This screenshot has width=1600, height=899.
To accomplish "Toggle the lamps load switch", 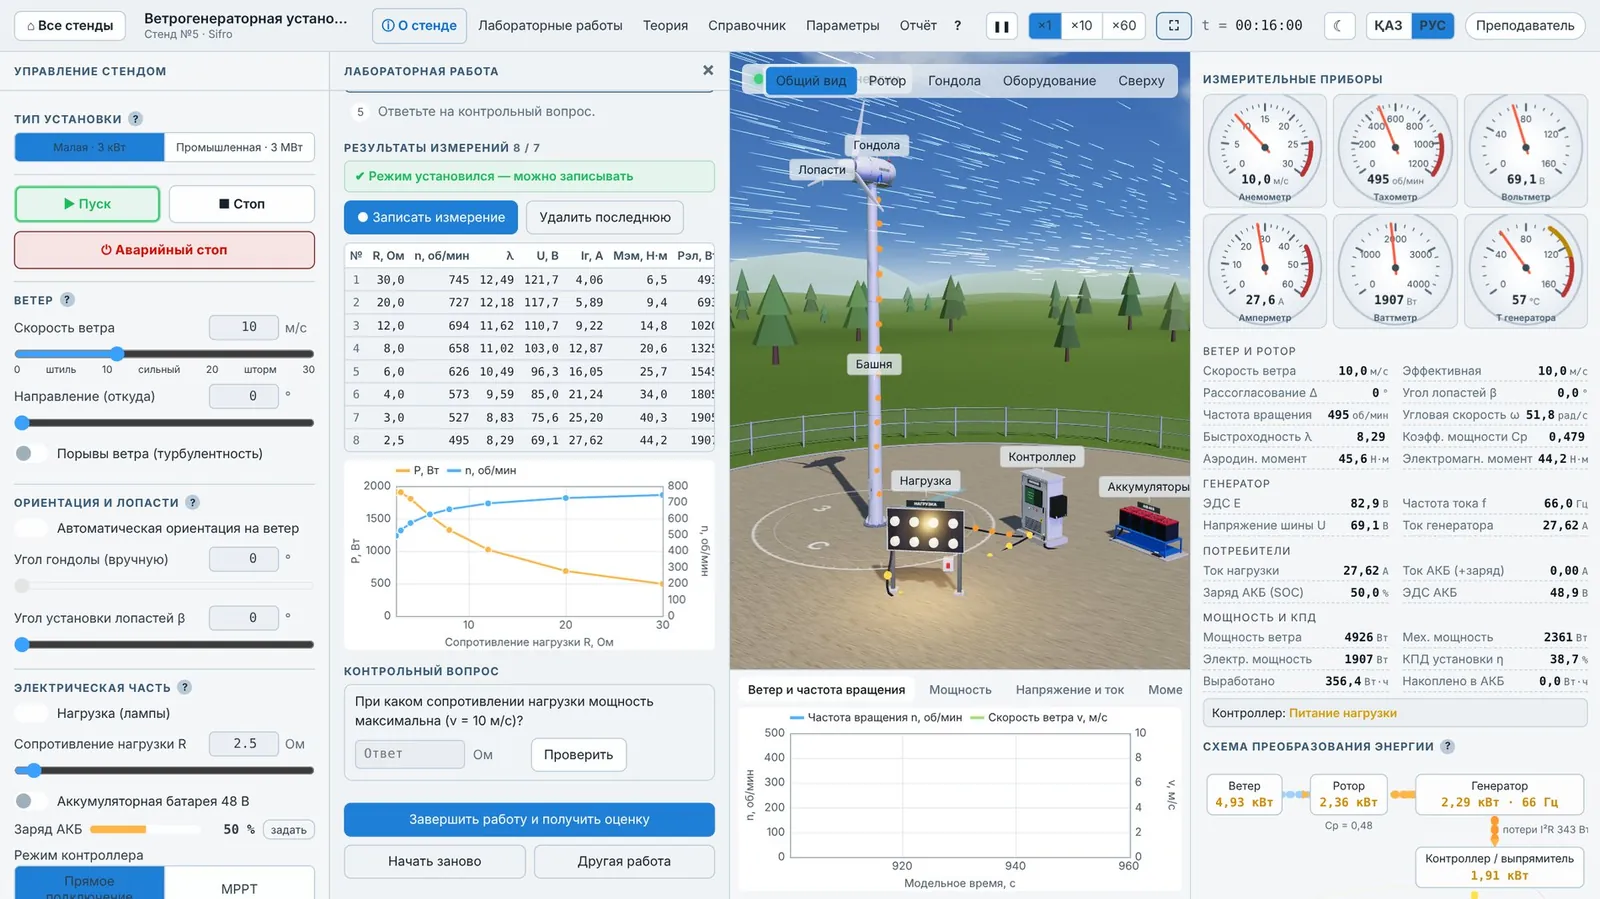I will [31, 713].
